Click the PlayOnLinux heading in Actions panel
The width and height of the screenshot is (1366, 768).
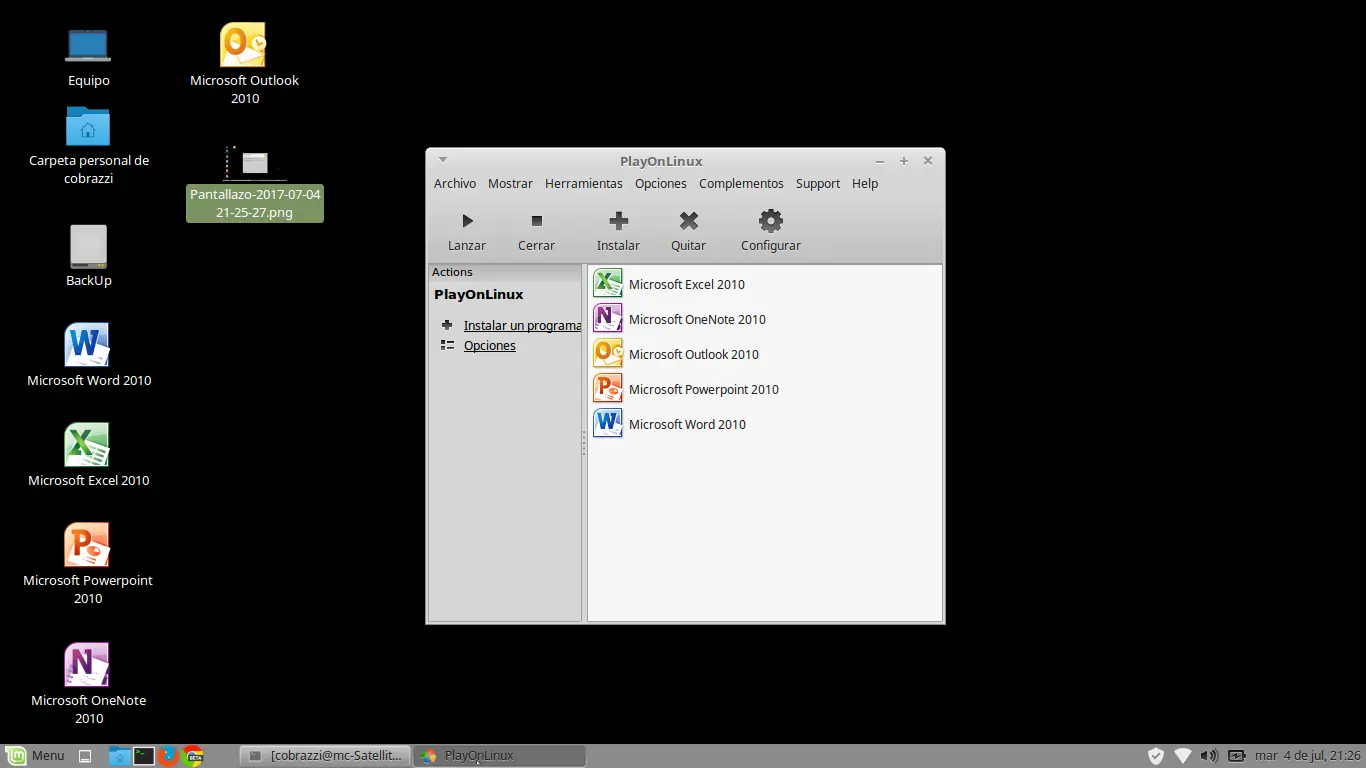click(479, 295)
